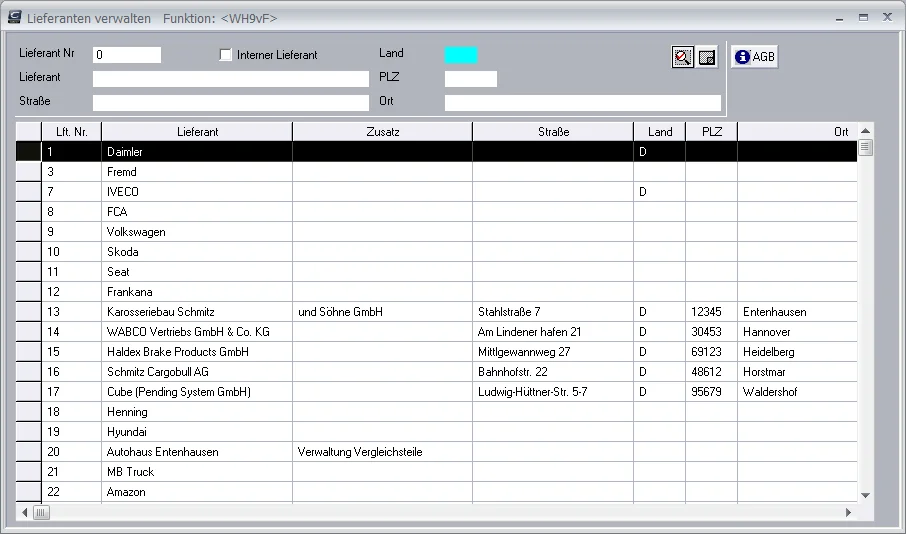The image size is (906, 534).
Task: Click the Straße input field
Action: [x=231, y=102]
